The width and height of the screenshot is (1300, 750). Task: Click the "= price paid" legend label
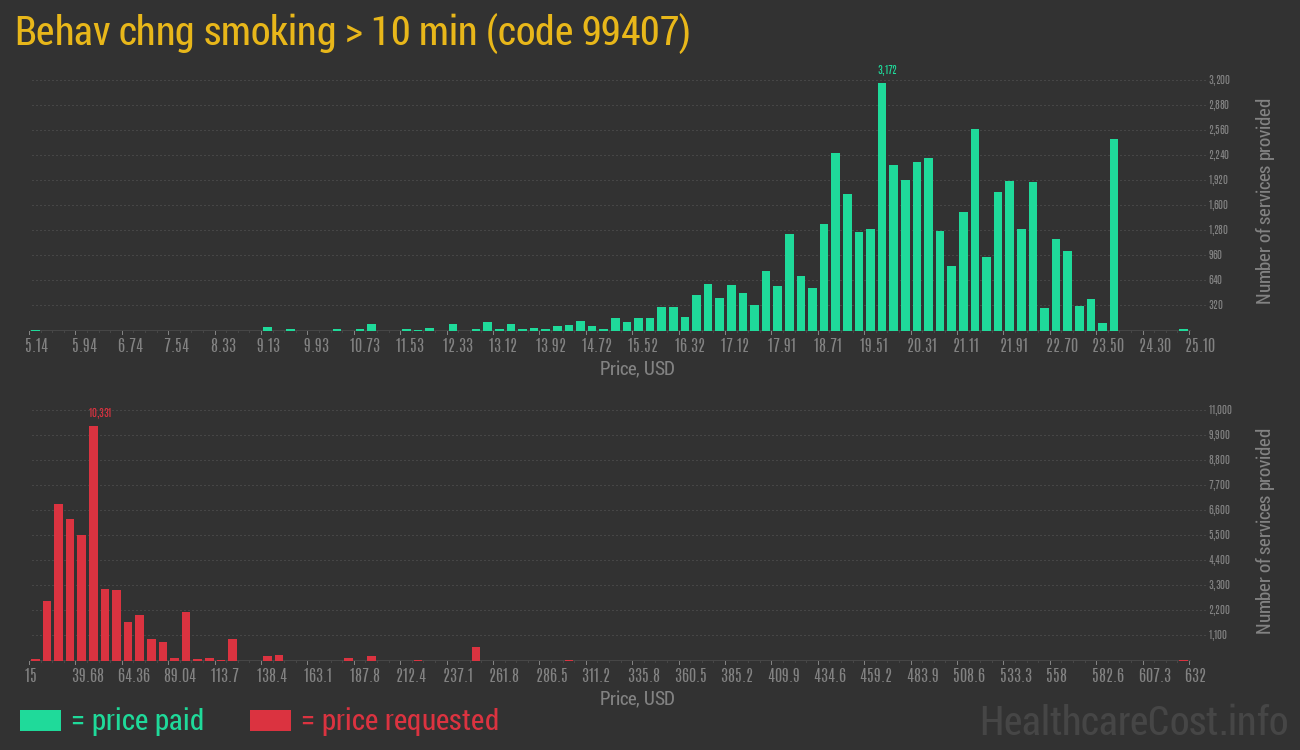[138, 720]
